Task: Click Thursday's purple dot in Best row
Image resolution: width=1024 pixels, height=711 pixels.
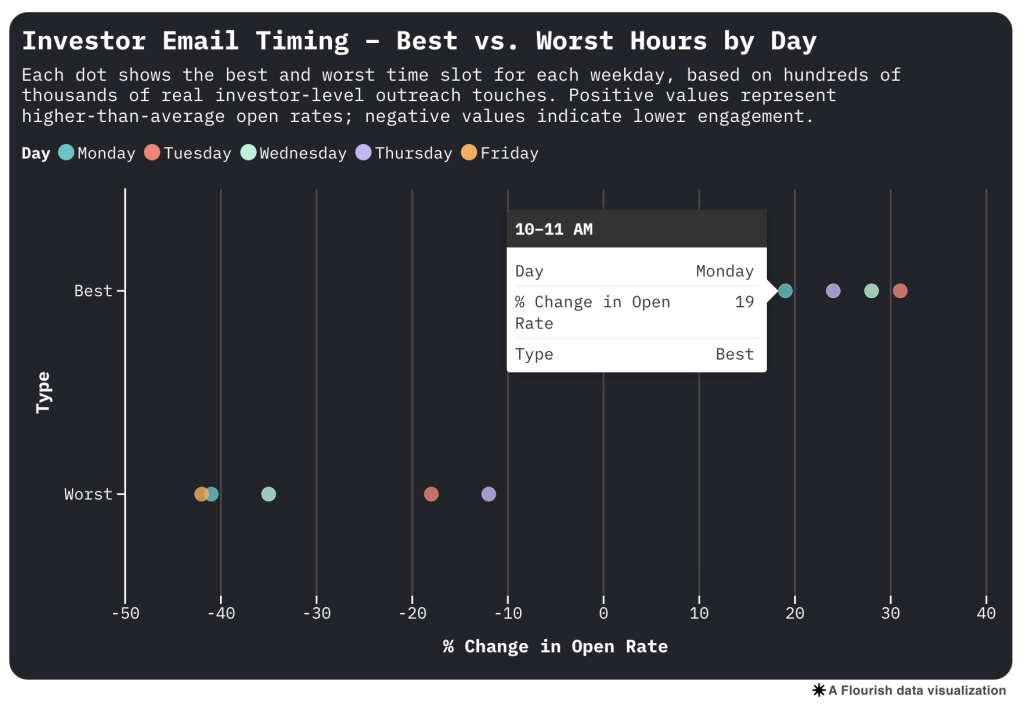Action: point(833,291)
